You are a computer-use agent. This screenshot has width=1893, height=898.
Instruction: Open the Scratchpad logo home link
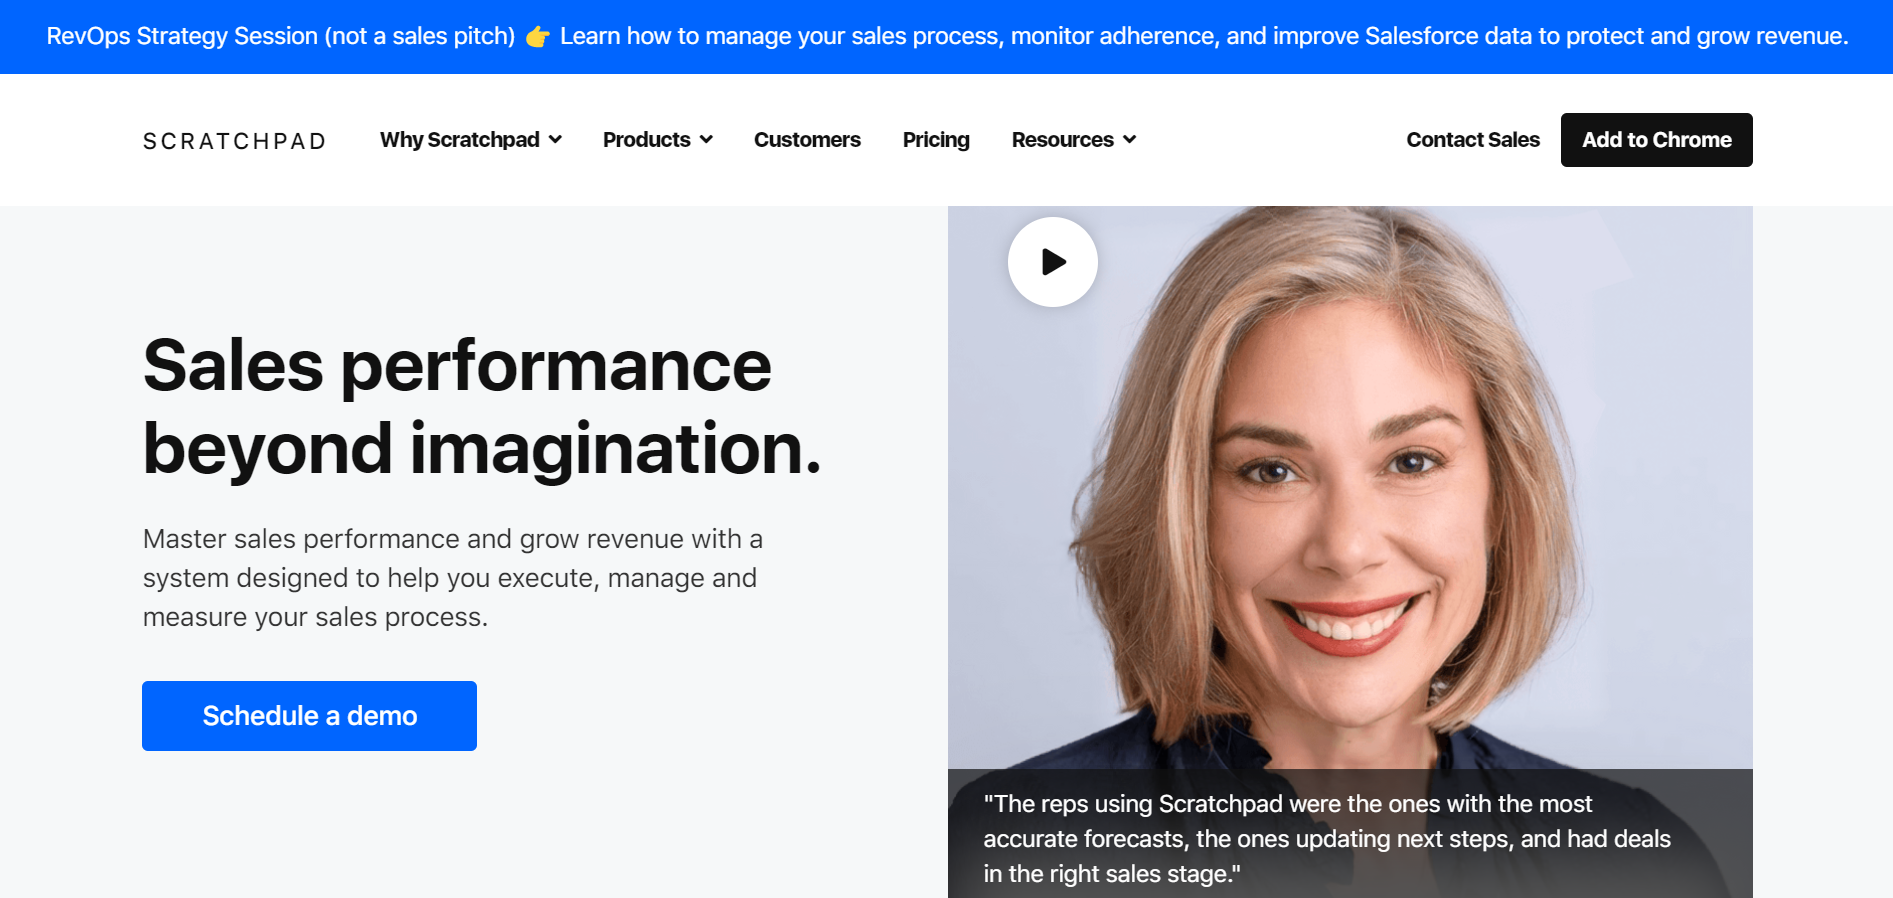coord(235,141)
